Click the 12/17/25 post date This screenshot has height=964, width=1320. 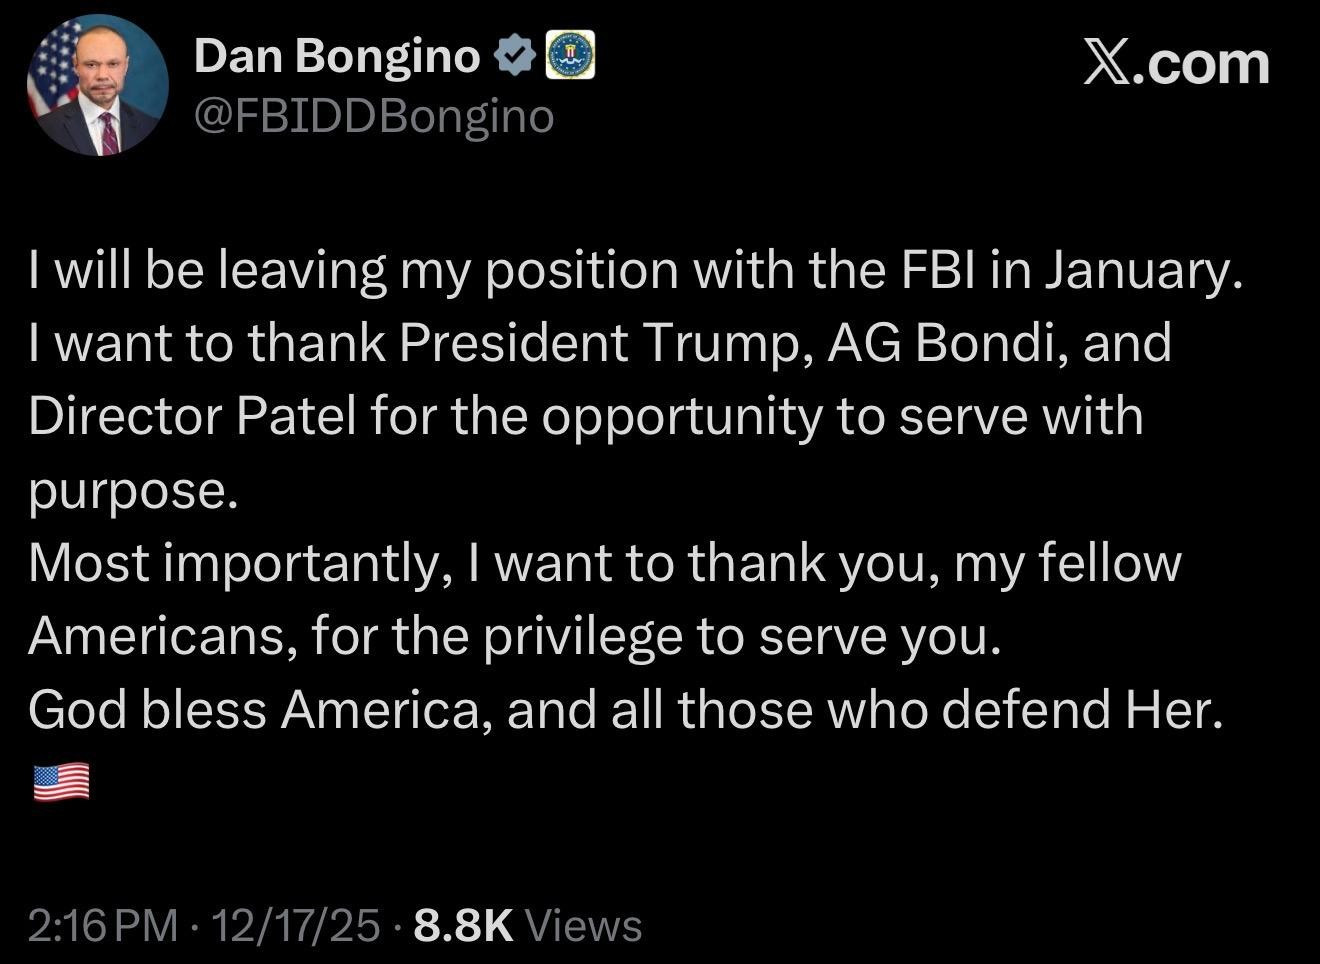pos(297,926)
